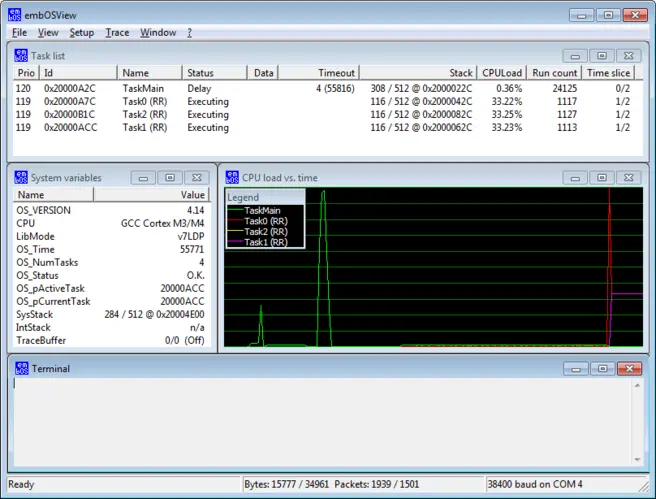Maximize the Task list window

point(601,56)
